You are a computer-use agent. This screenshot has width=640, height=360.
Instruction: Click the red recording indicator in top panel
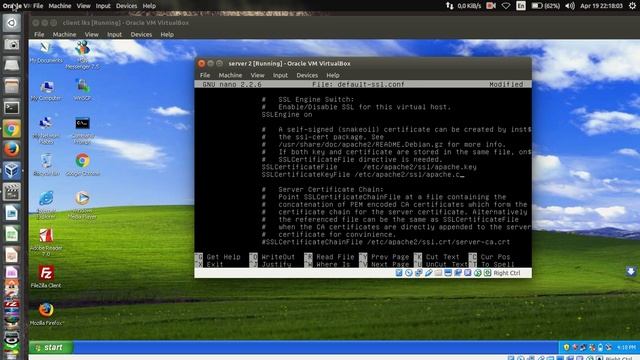[x=491, y=6]
